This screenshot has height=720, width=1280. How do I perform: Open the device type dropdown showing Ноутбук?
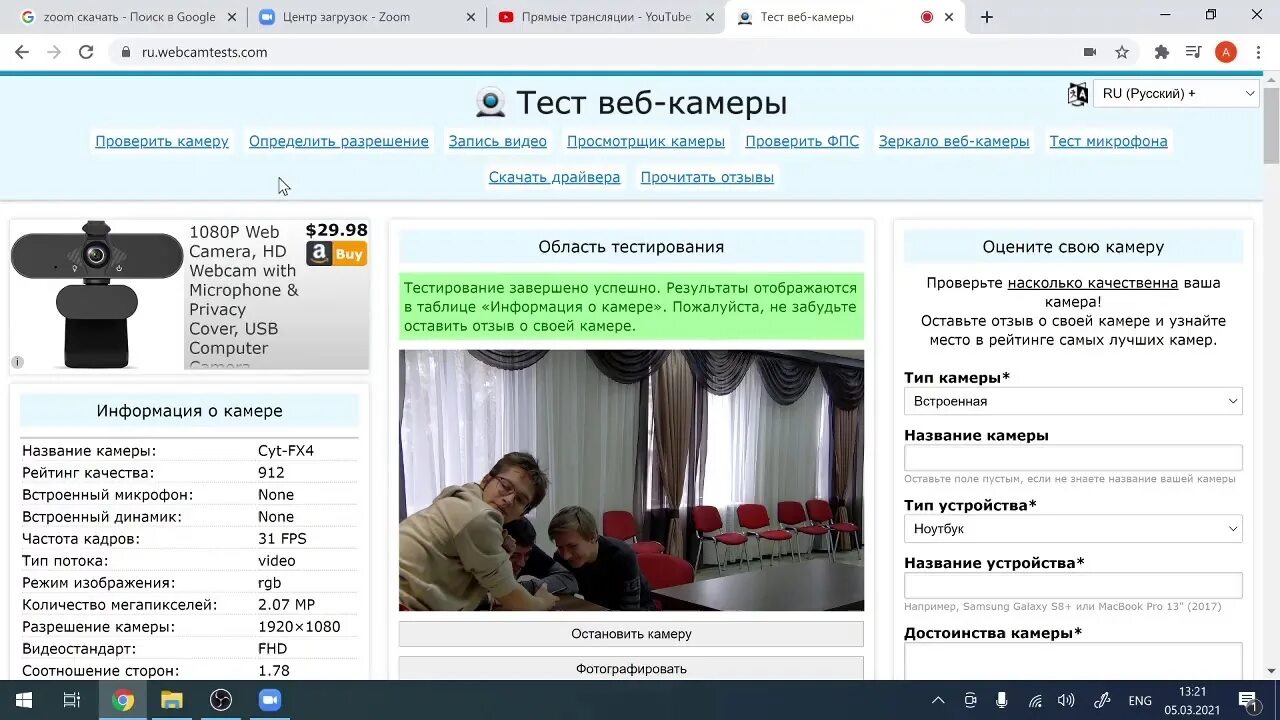pyautogui.click(x=1072, y=528)
